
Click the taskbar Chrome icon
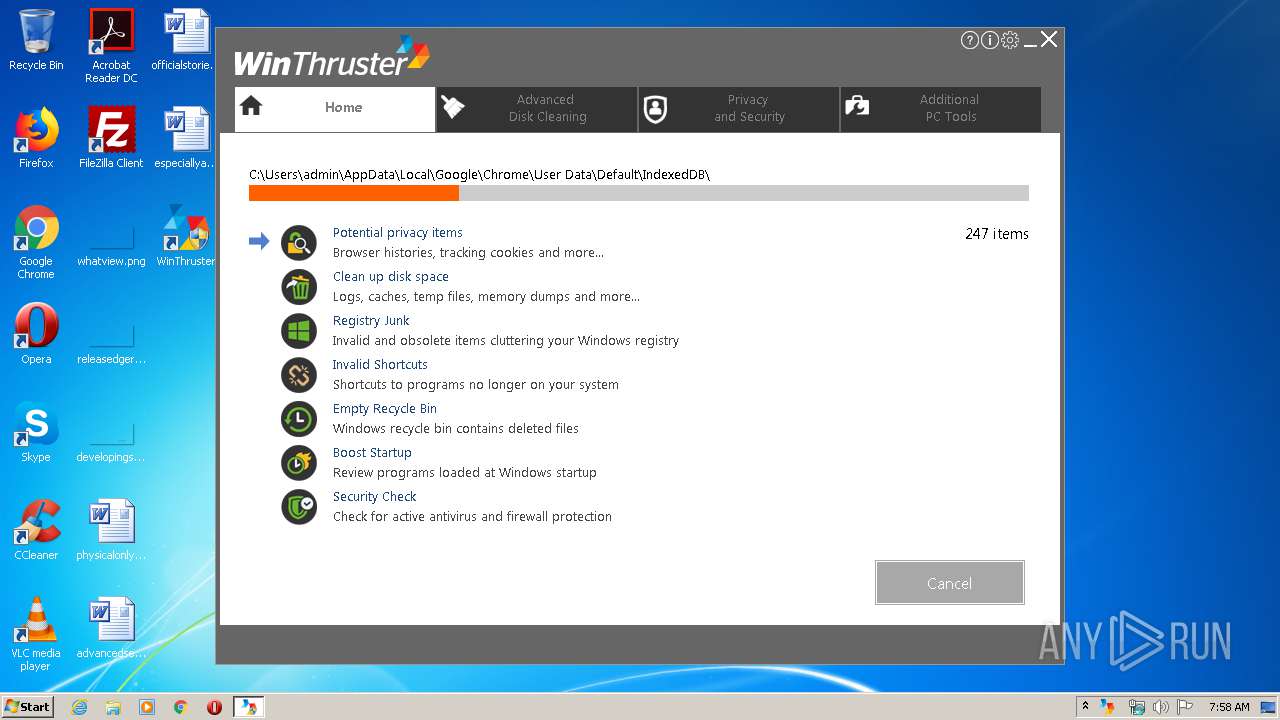click(x=181, y=707)
